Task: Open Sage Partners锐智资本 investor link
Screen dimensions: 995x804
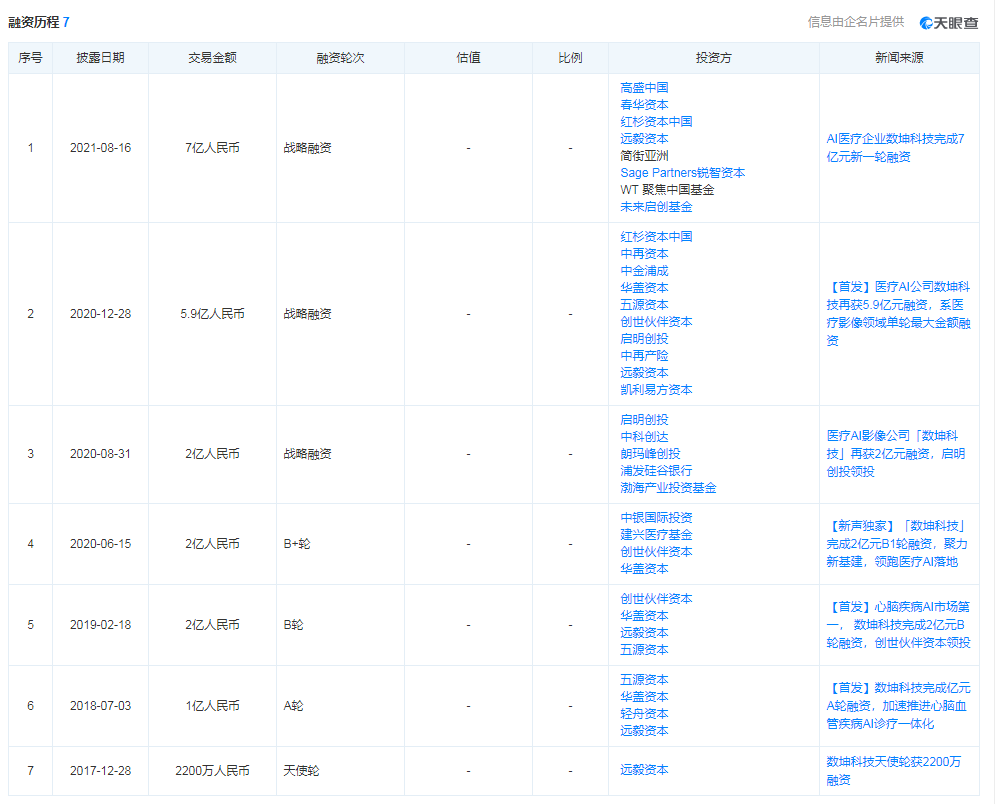Action: 683,173
